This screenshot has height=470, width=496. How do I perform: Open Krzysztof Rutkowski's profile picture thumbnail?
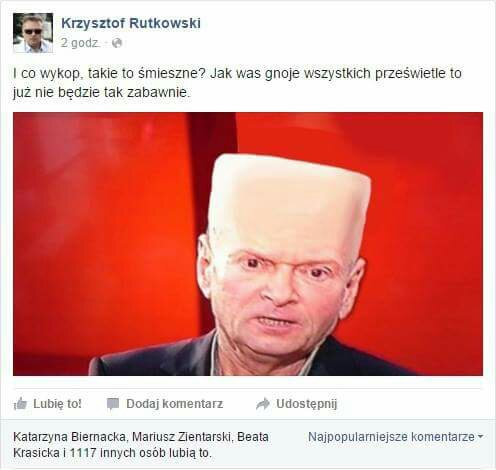[33, 33]
